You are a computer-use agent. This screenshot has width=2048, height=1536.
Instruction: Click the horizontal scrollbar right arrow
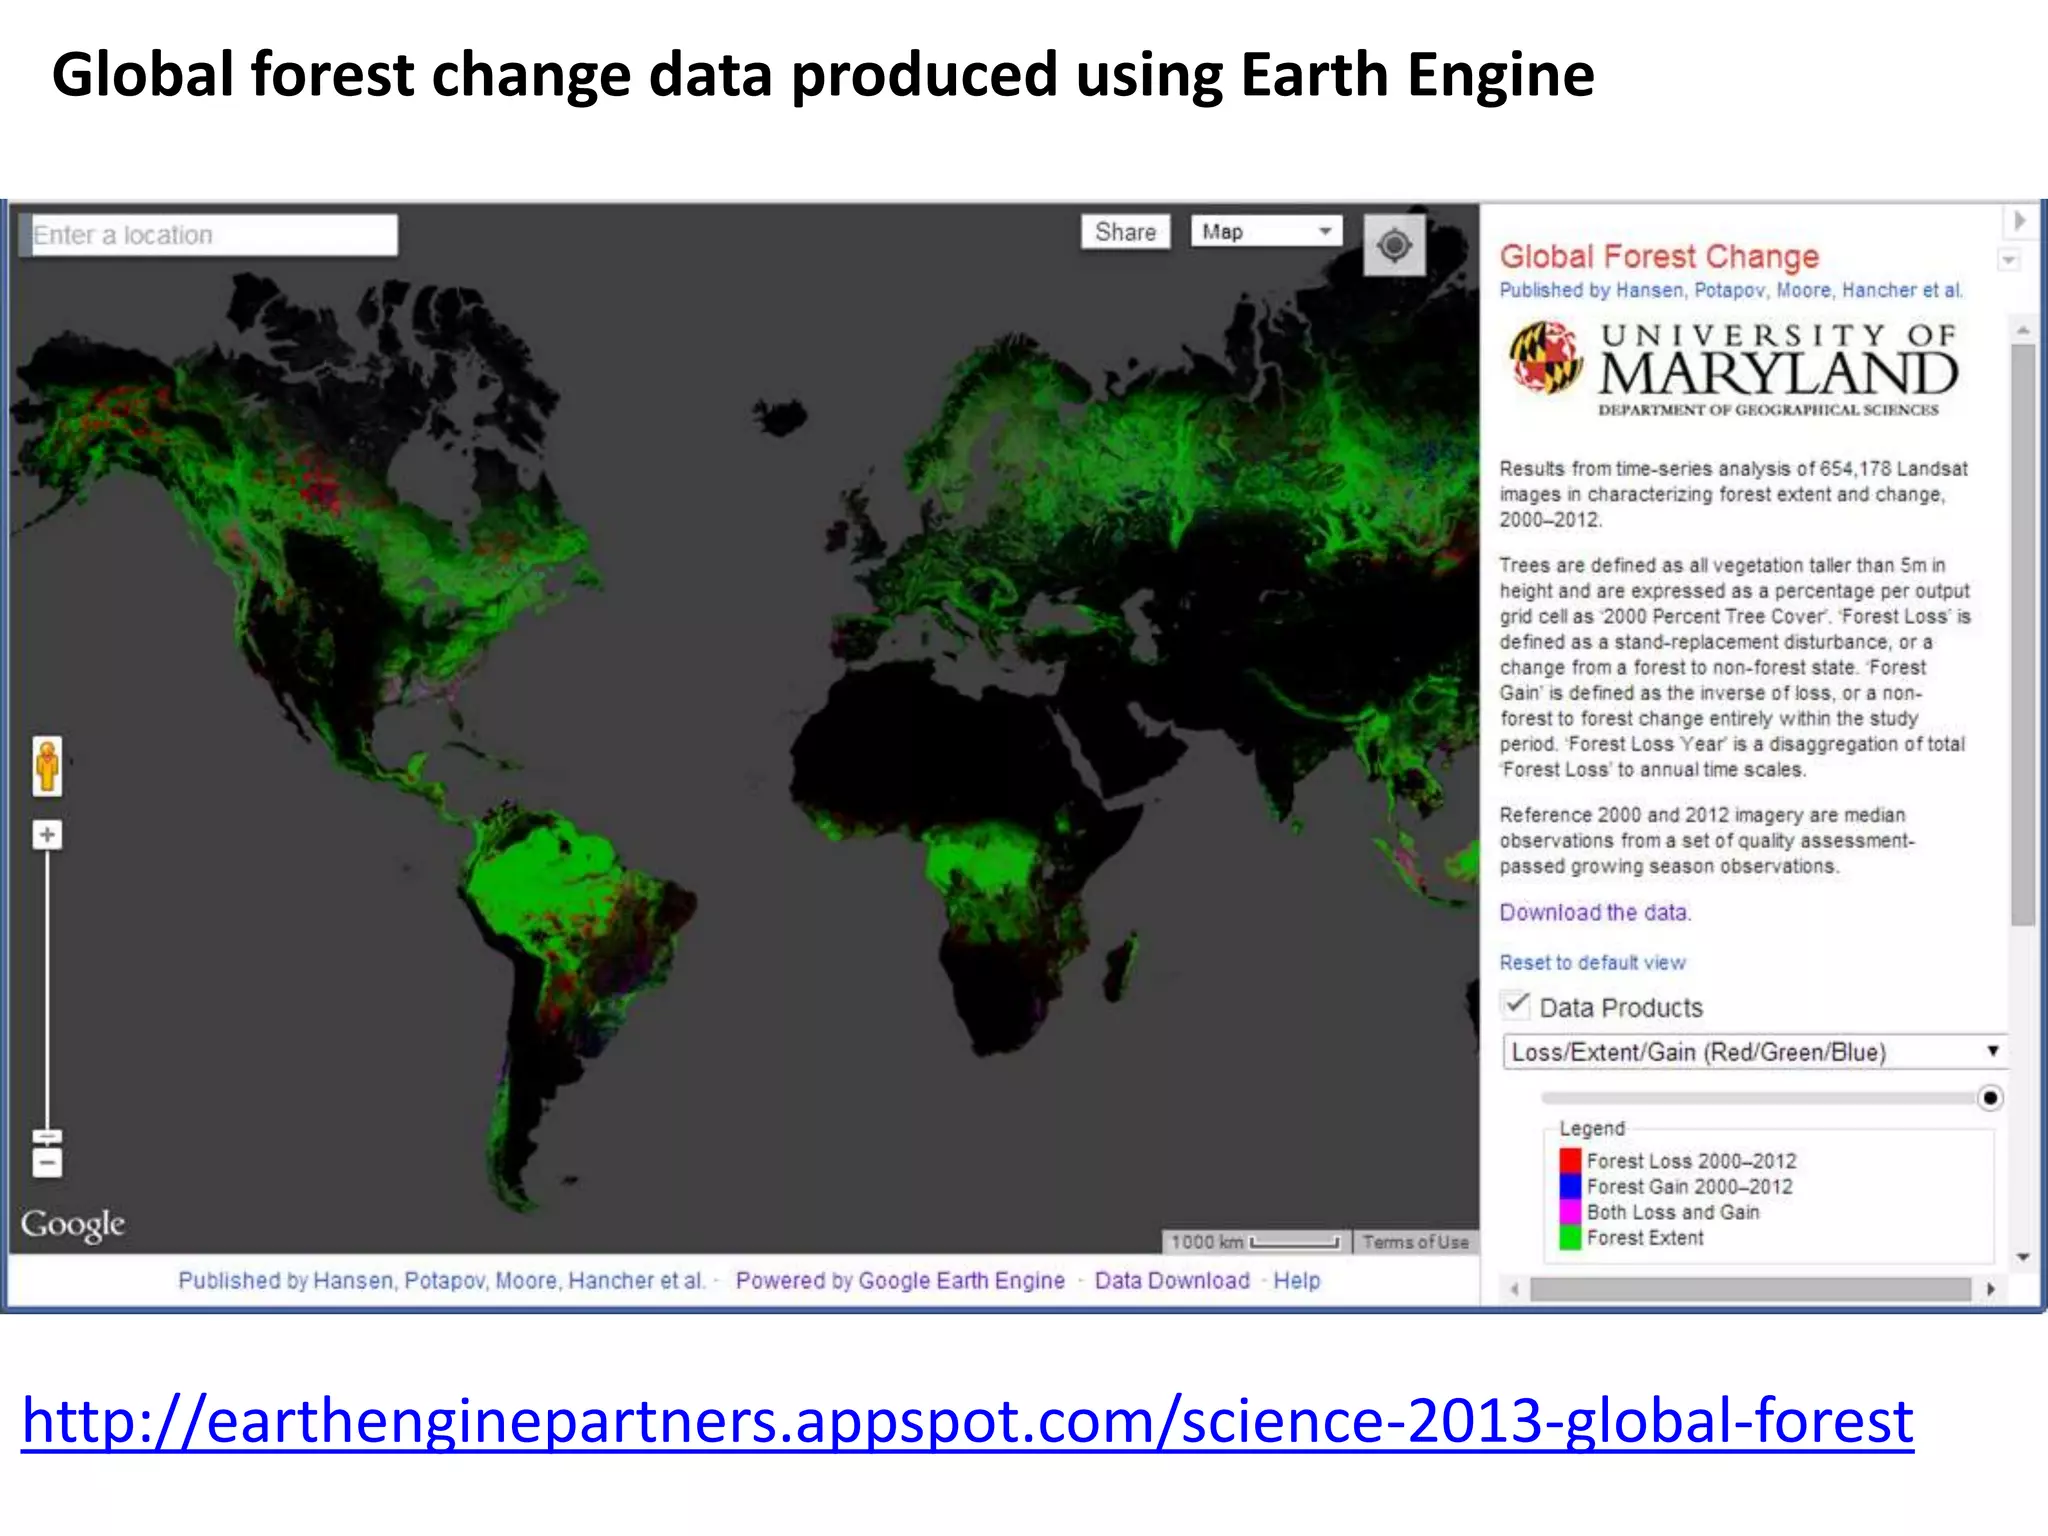(x=1990, y=1289)
